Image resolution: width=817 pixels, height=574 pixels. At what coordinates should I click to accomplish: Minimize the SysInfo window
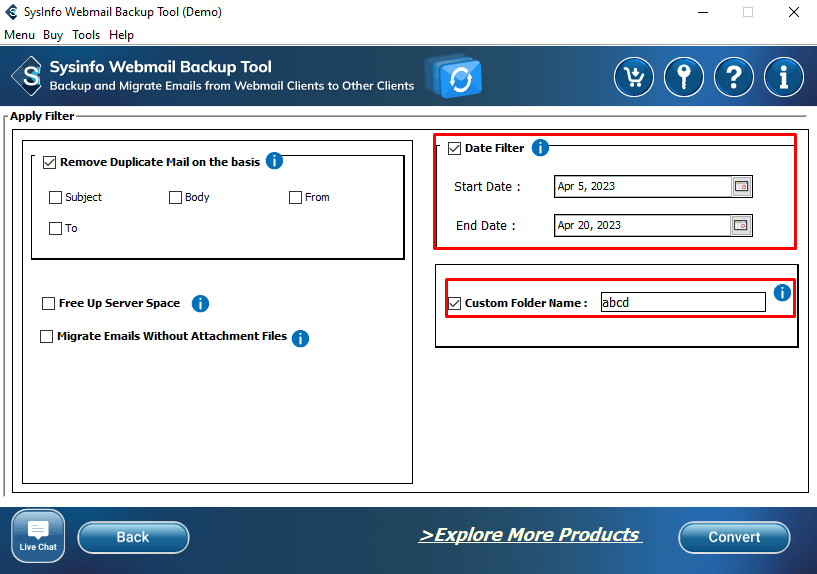703,12
